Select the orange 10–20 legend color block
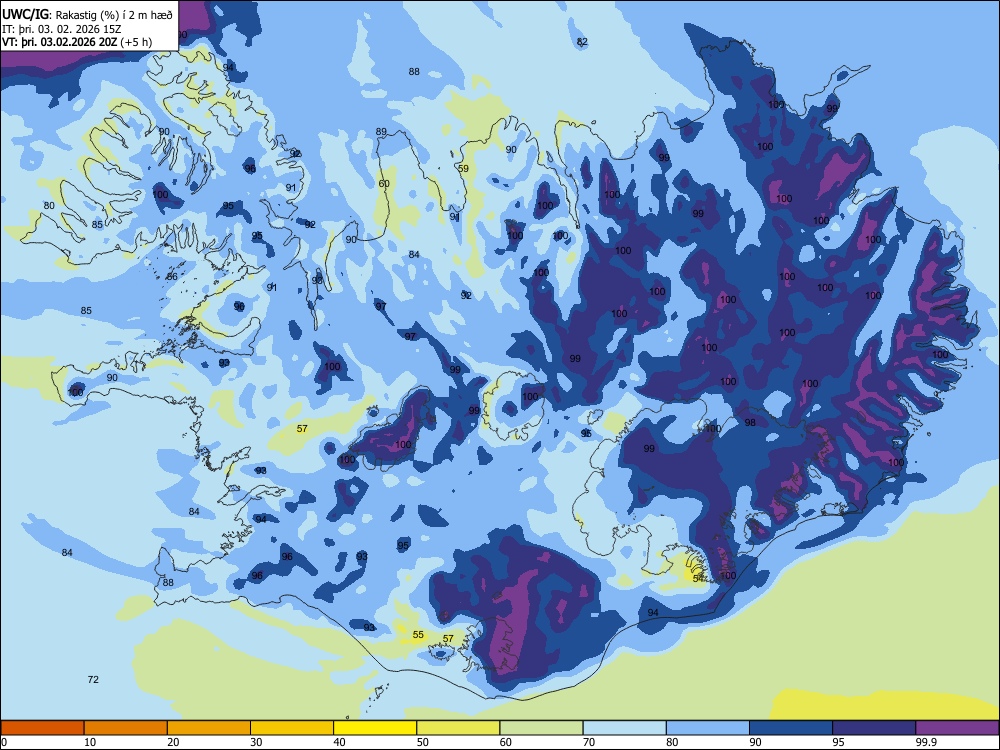1000x750 pixels. pos(126,728)
